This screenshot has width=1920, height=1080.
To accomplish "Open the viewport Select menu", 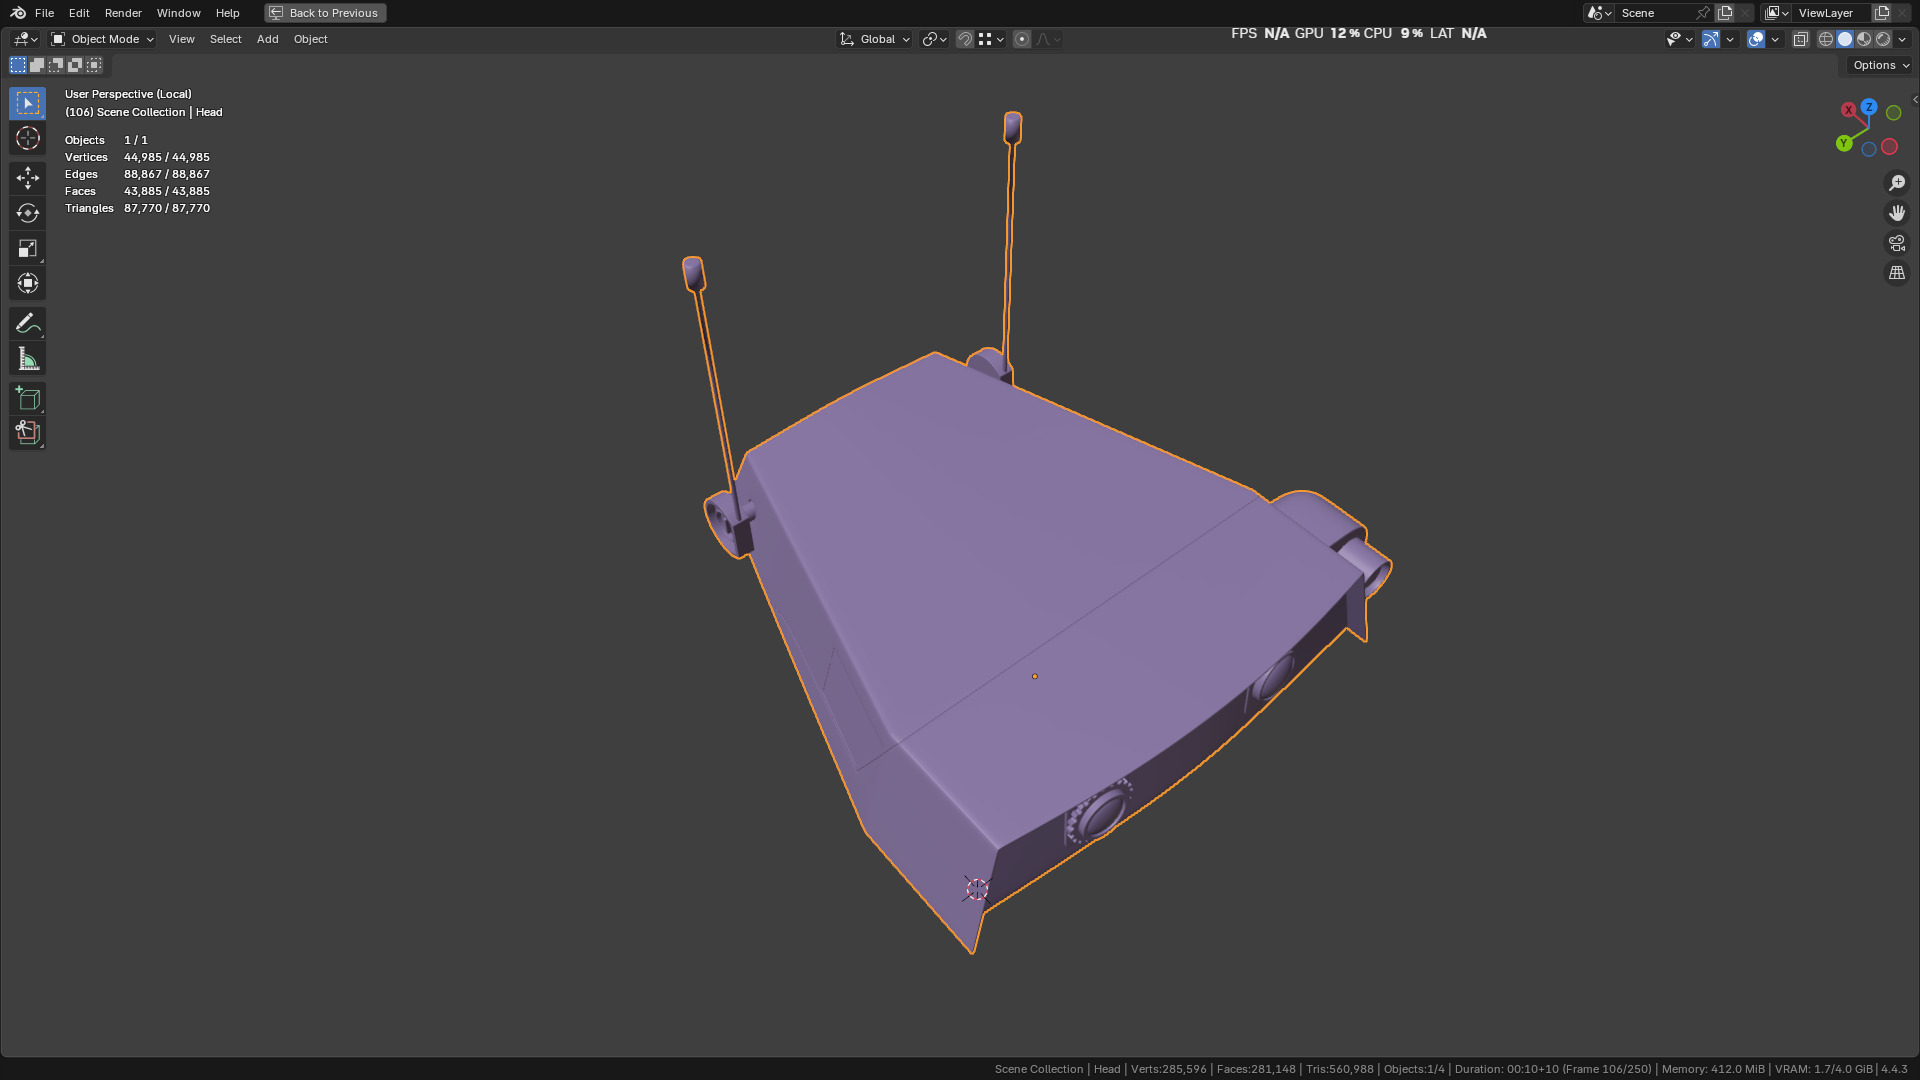I will click(x=225, y=39).
